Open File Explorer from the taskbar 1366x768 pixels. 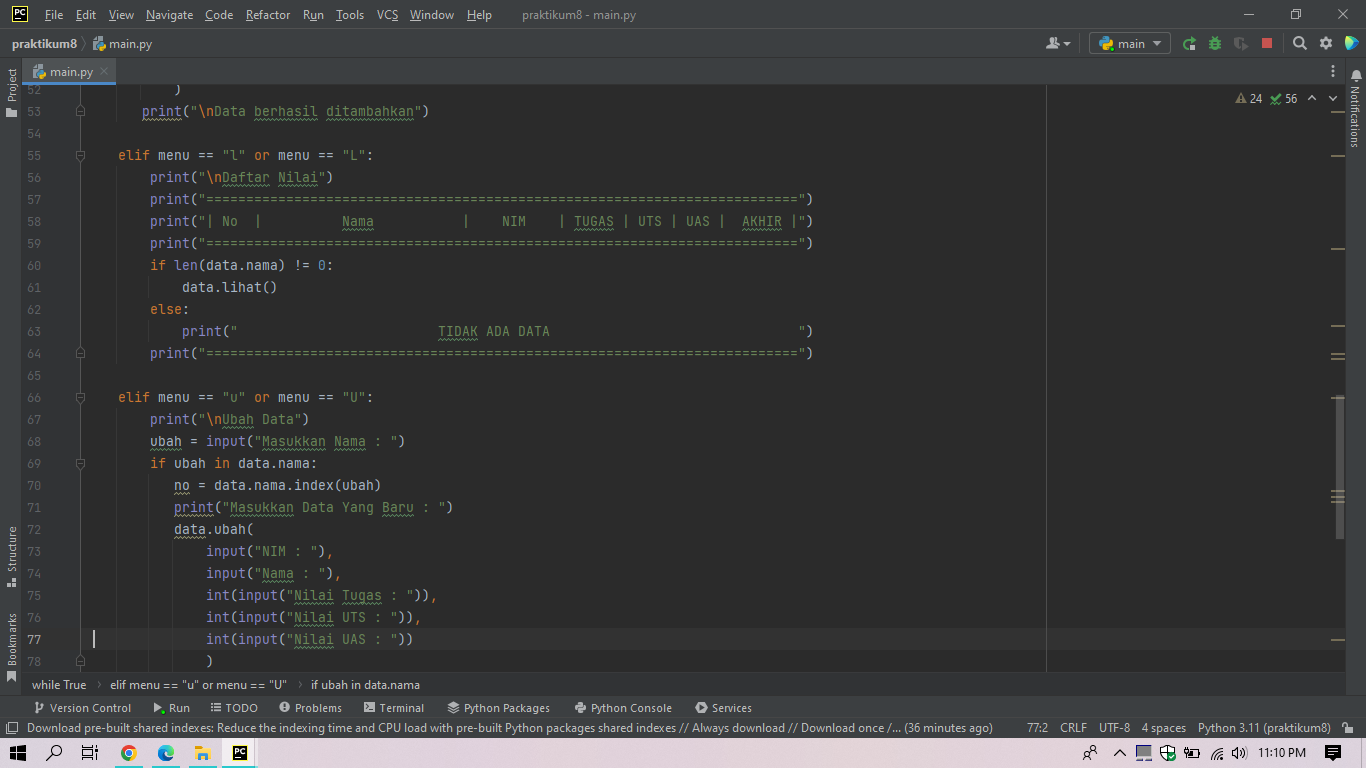click(x=202, y=753)
